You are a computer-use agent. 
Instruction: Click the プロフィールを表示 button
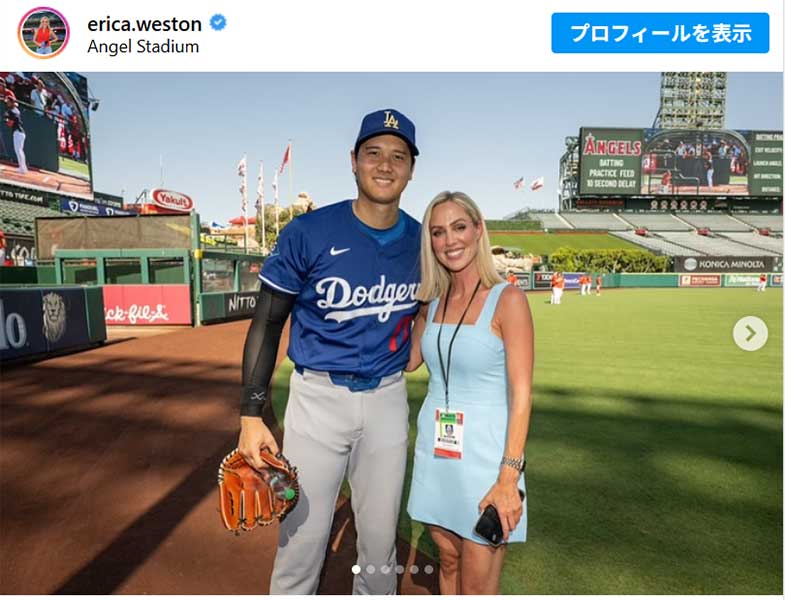point(660,33)
